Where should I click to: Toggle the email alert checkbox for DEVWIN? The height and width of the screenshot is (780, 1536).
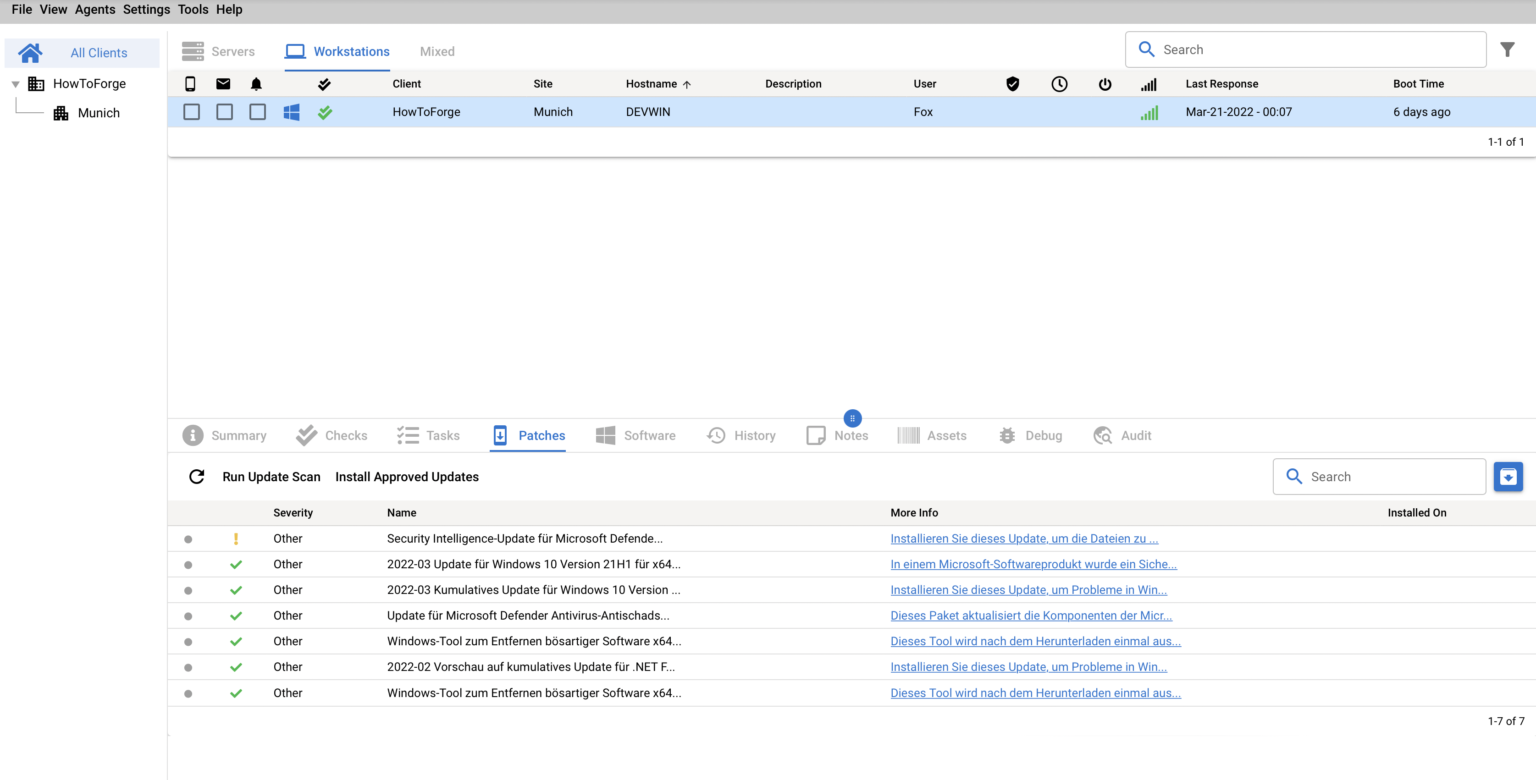point(224,112)
